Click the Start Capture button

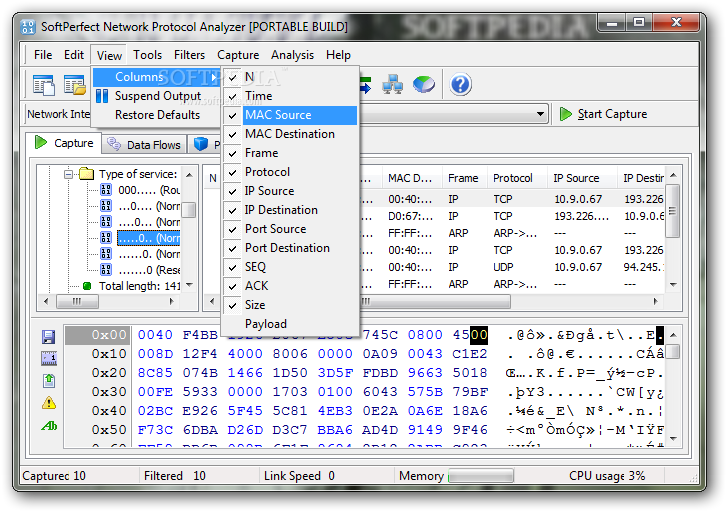click(603, 114)
